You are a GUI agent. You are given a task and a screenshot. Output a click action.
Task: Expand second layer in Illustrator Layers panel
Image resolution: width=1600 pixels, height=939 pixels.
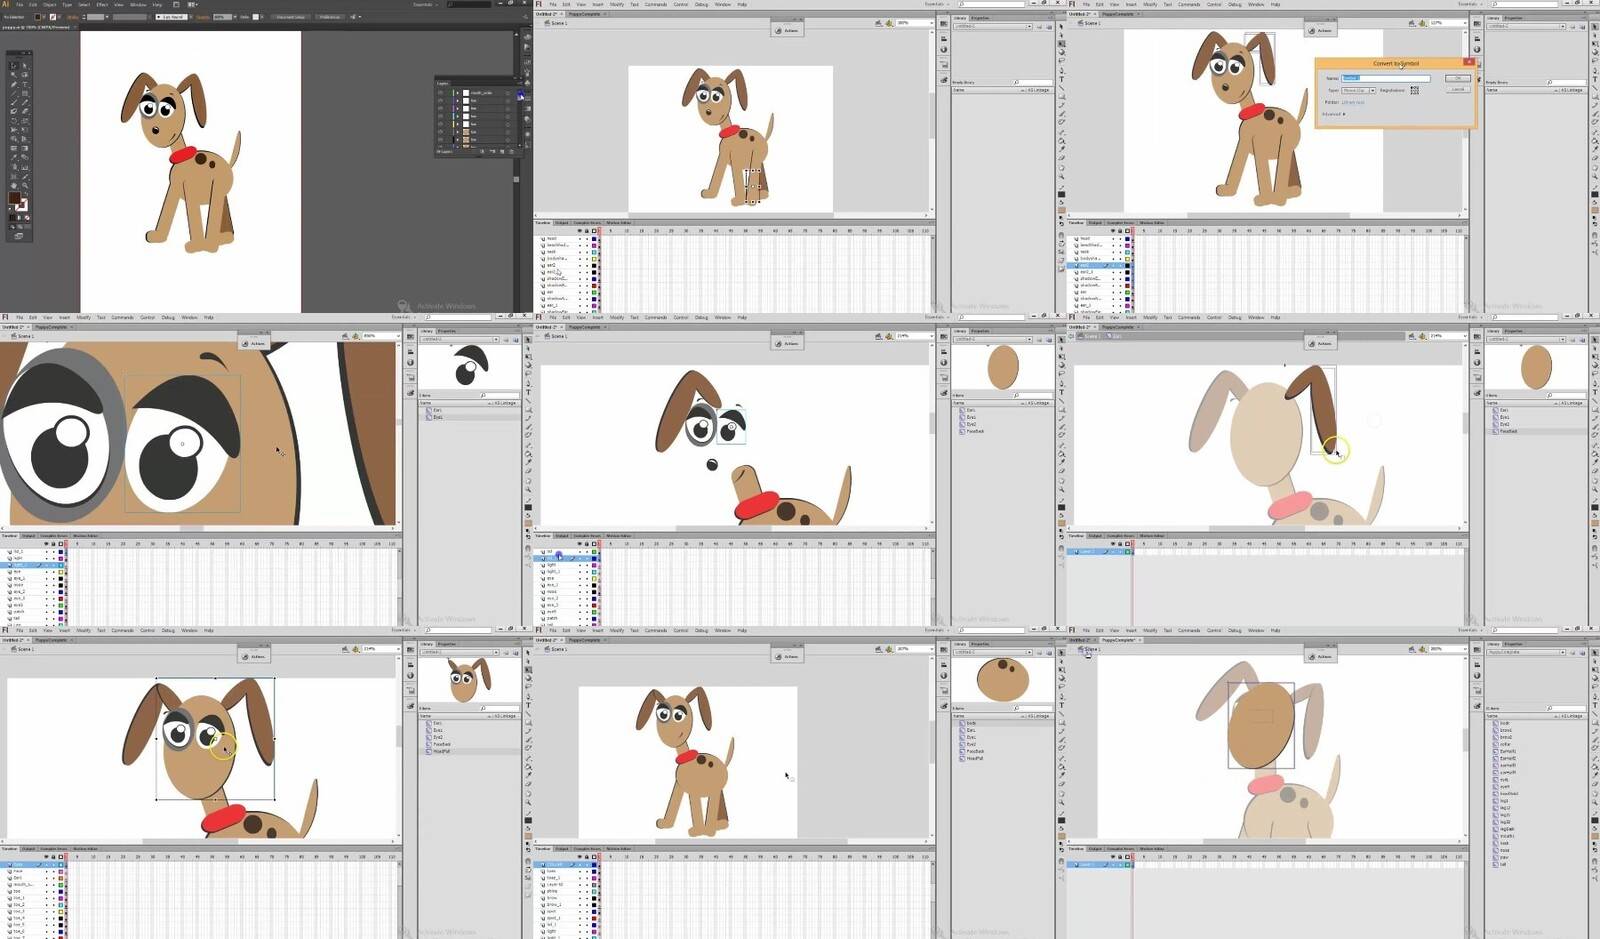pos(457,100)
